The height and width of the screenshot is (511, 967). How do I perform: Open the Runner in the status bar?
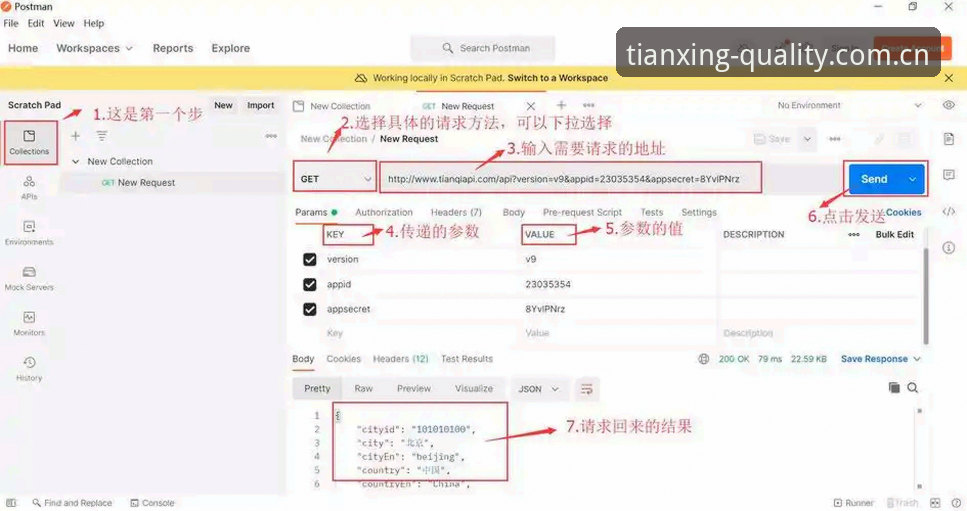pos(854,503)
